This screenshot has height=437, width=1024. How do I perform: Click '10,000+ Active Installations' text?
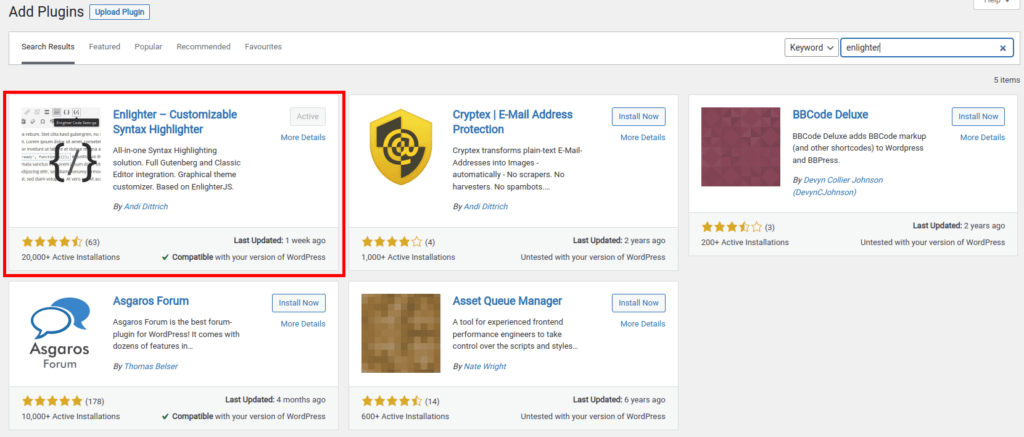[71, 416]
